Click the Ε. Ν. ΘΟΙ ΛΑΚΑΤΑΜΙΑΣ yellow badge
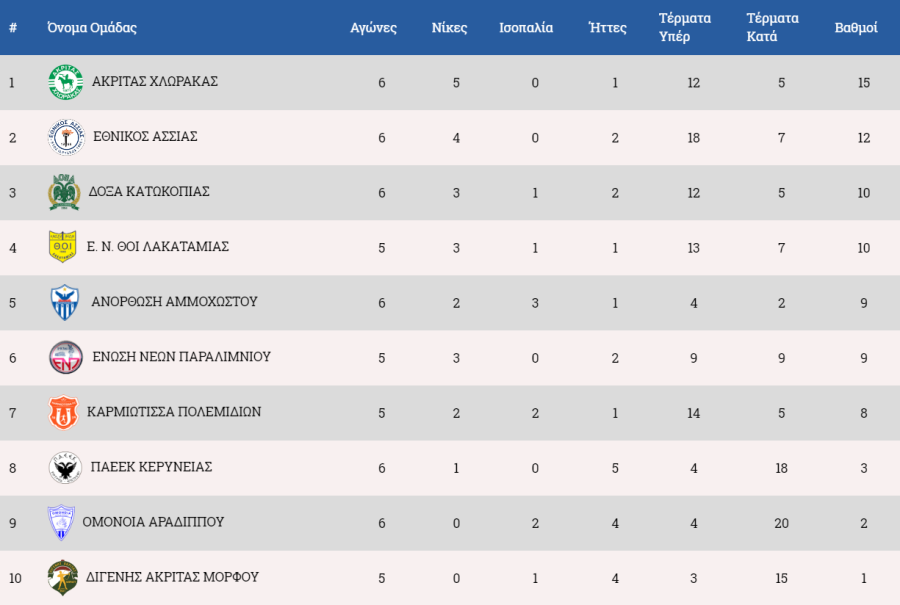This screenshot has width=900, height=605. pyautogui.click(x=63, y=247)
